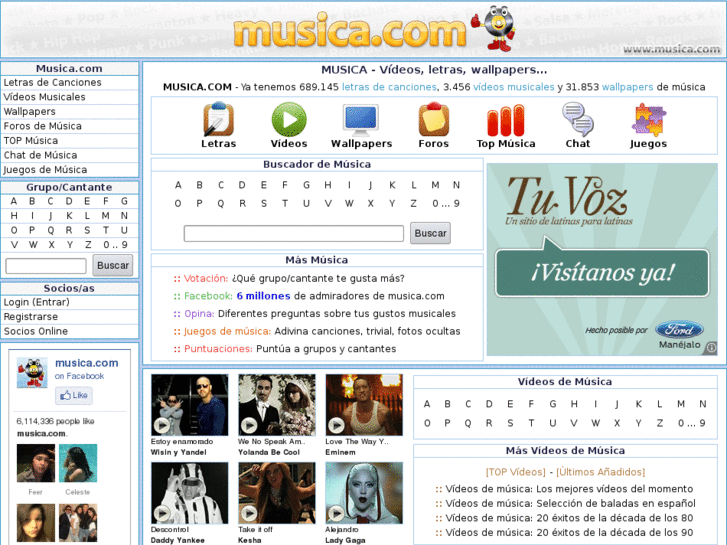727x545 pixels.
Task: Play the Take it off video
Action: click(277, 493)
